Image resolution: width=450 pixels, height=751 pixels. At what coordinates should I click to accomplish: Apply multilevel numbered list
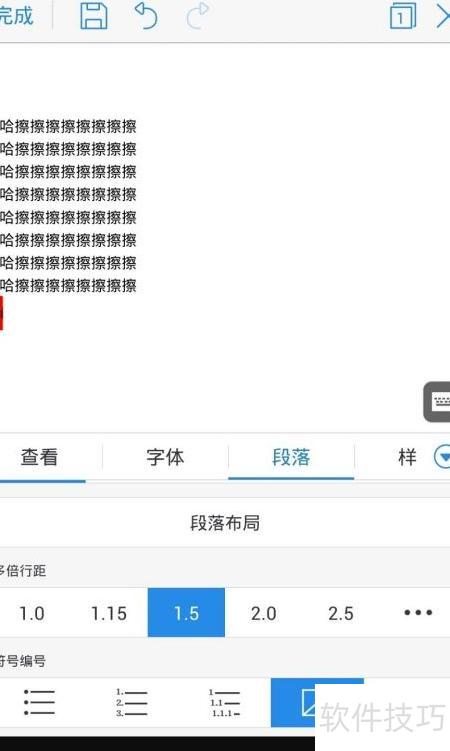click(224, 703)
